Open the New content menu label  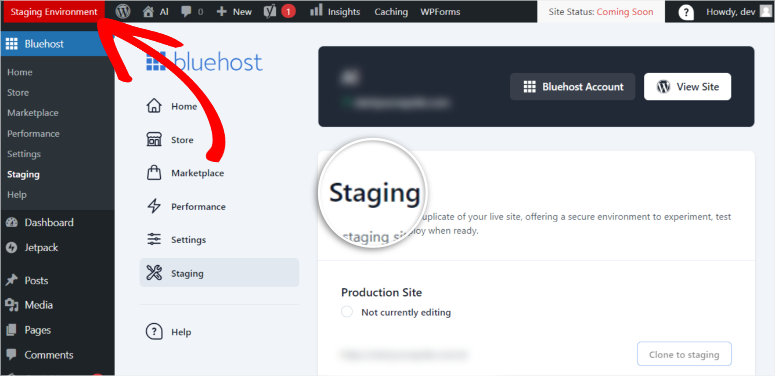pos(242,12)
